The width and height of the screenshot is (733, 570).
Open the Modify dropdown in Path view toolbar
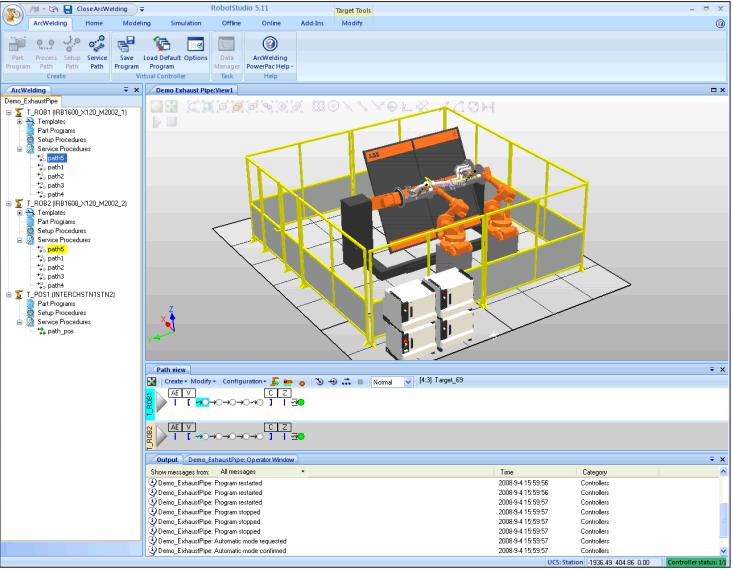pyautogui.click(x=203, y=382)
